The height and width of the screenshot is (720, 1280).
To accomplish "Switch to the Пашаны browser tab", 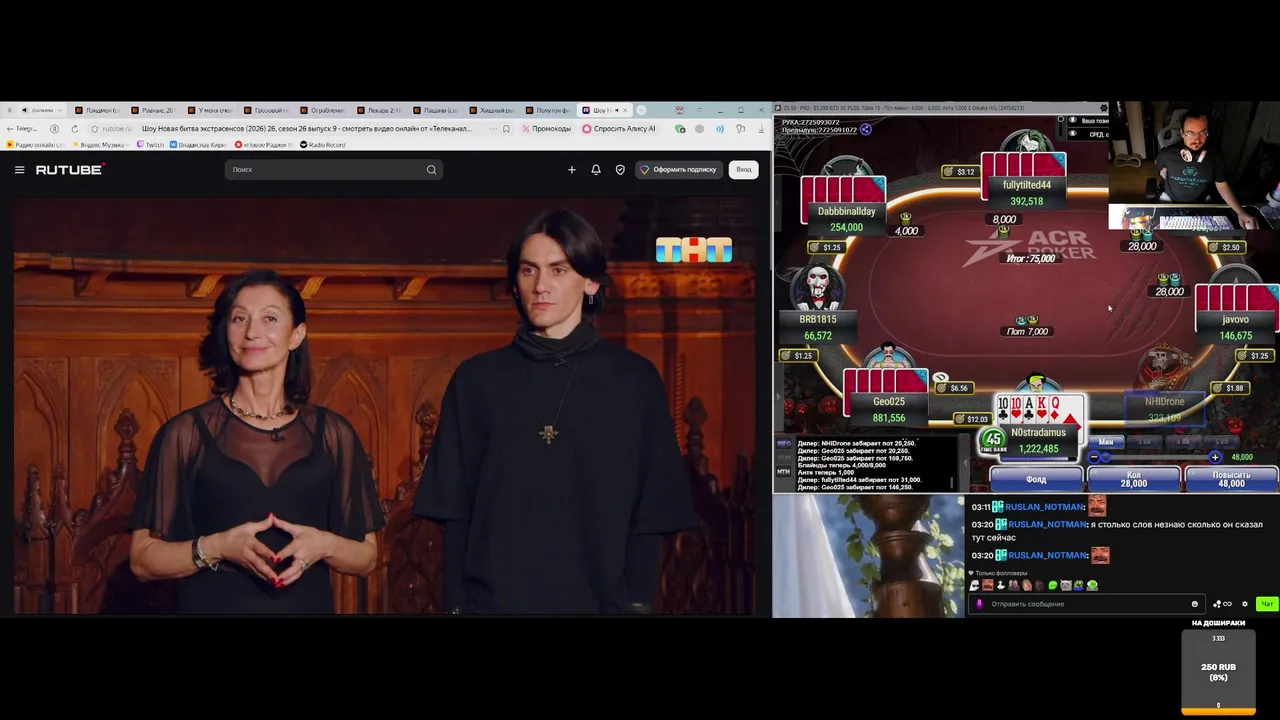I will click(x=437, y=110).
